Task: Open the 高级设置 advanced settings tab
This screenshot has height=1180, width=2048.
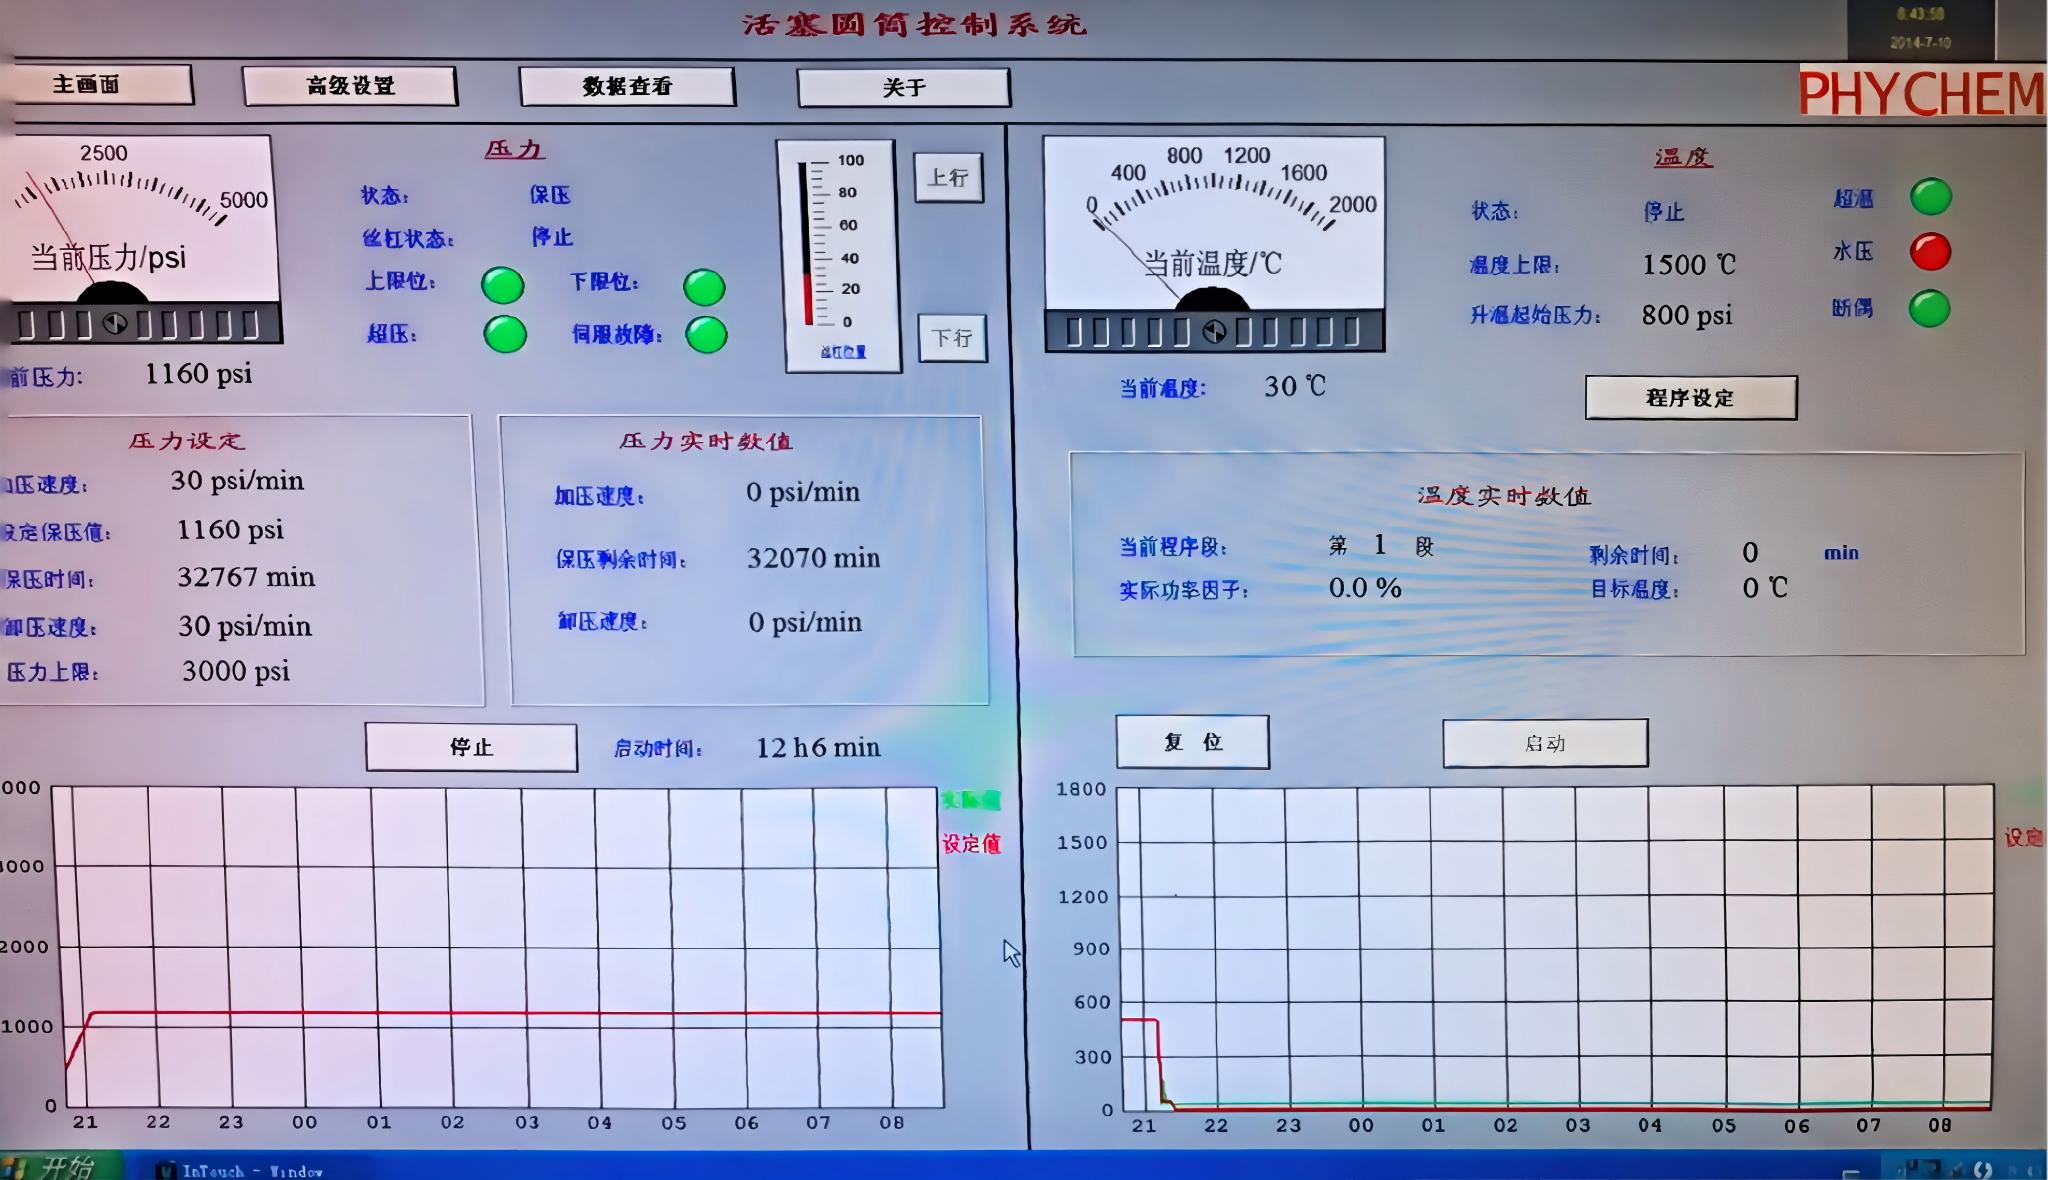Action: pos(350,86)
